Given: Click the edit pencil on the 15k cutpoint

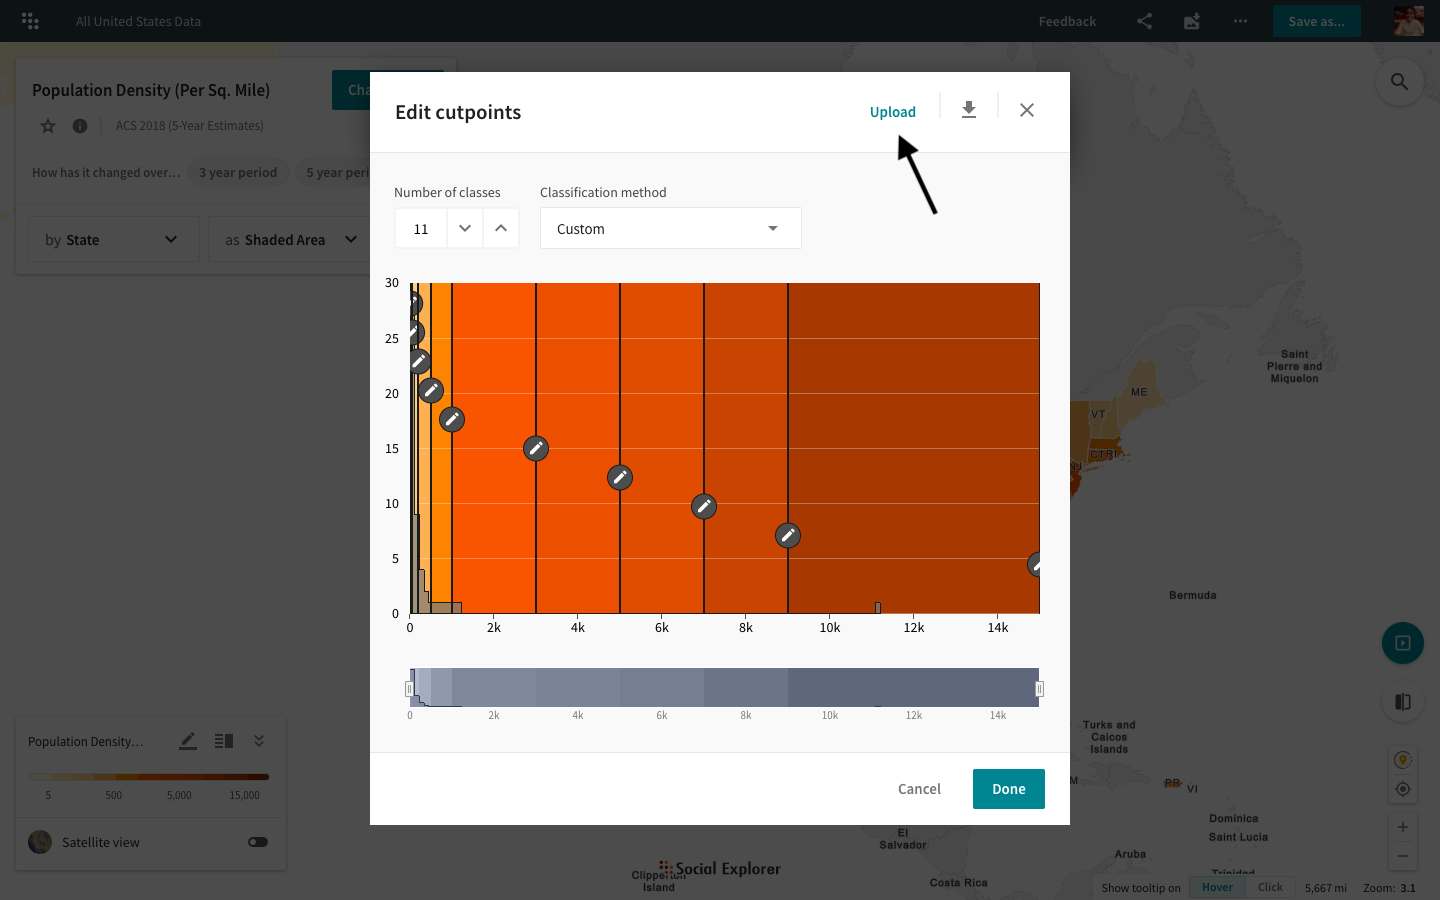Looking at the screenshot, I should (x=1035, y=565).
